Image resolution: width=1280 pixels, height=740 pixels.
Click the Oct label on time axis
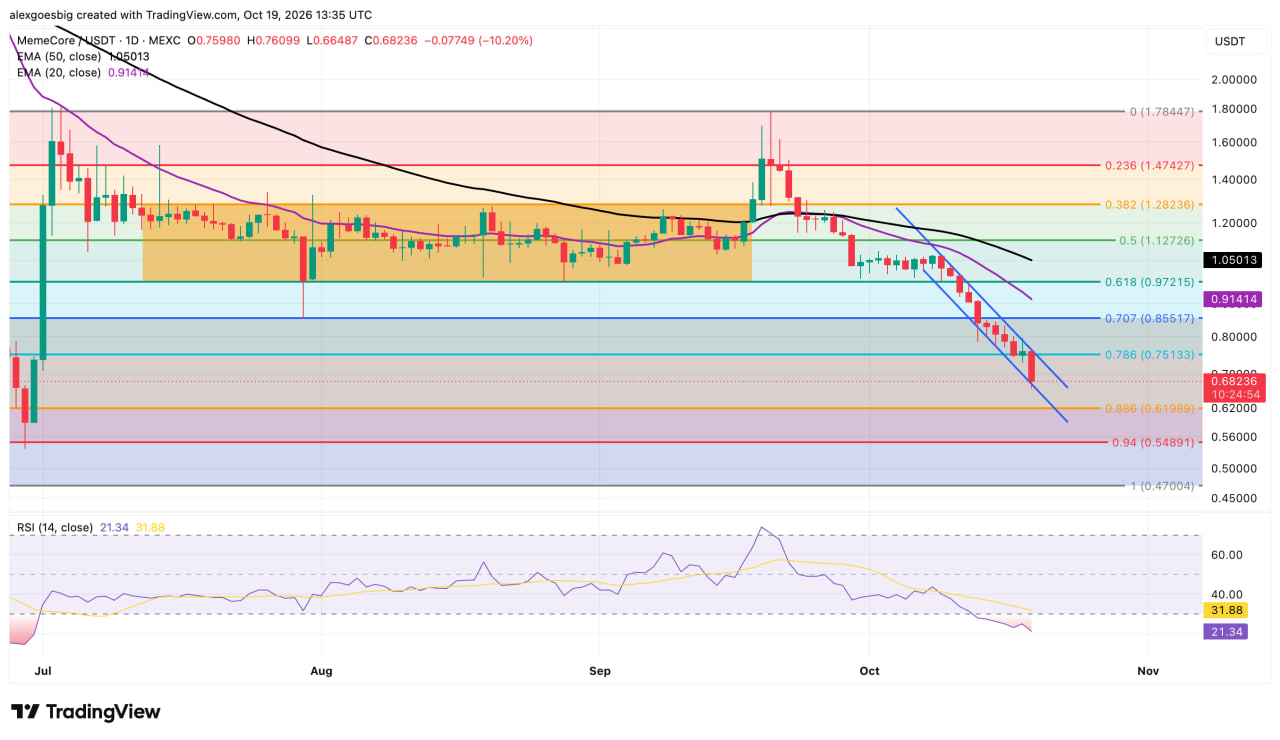point(869,671)
